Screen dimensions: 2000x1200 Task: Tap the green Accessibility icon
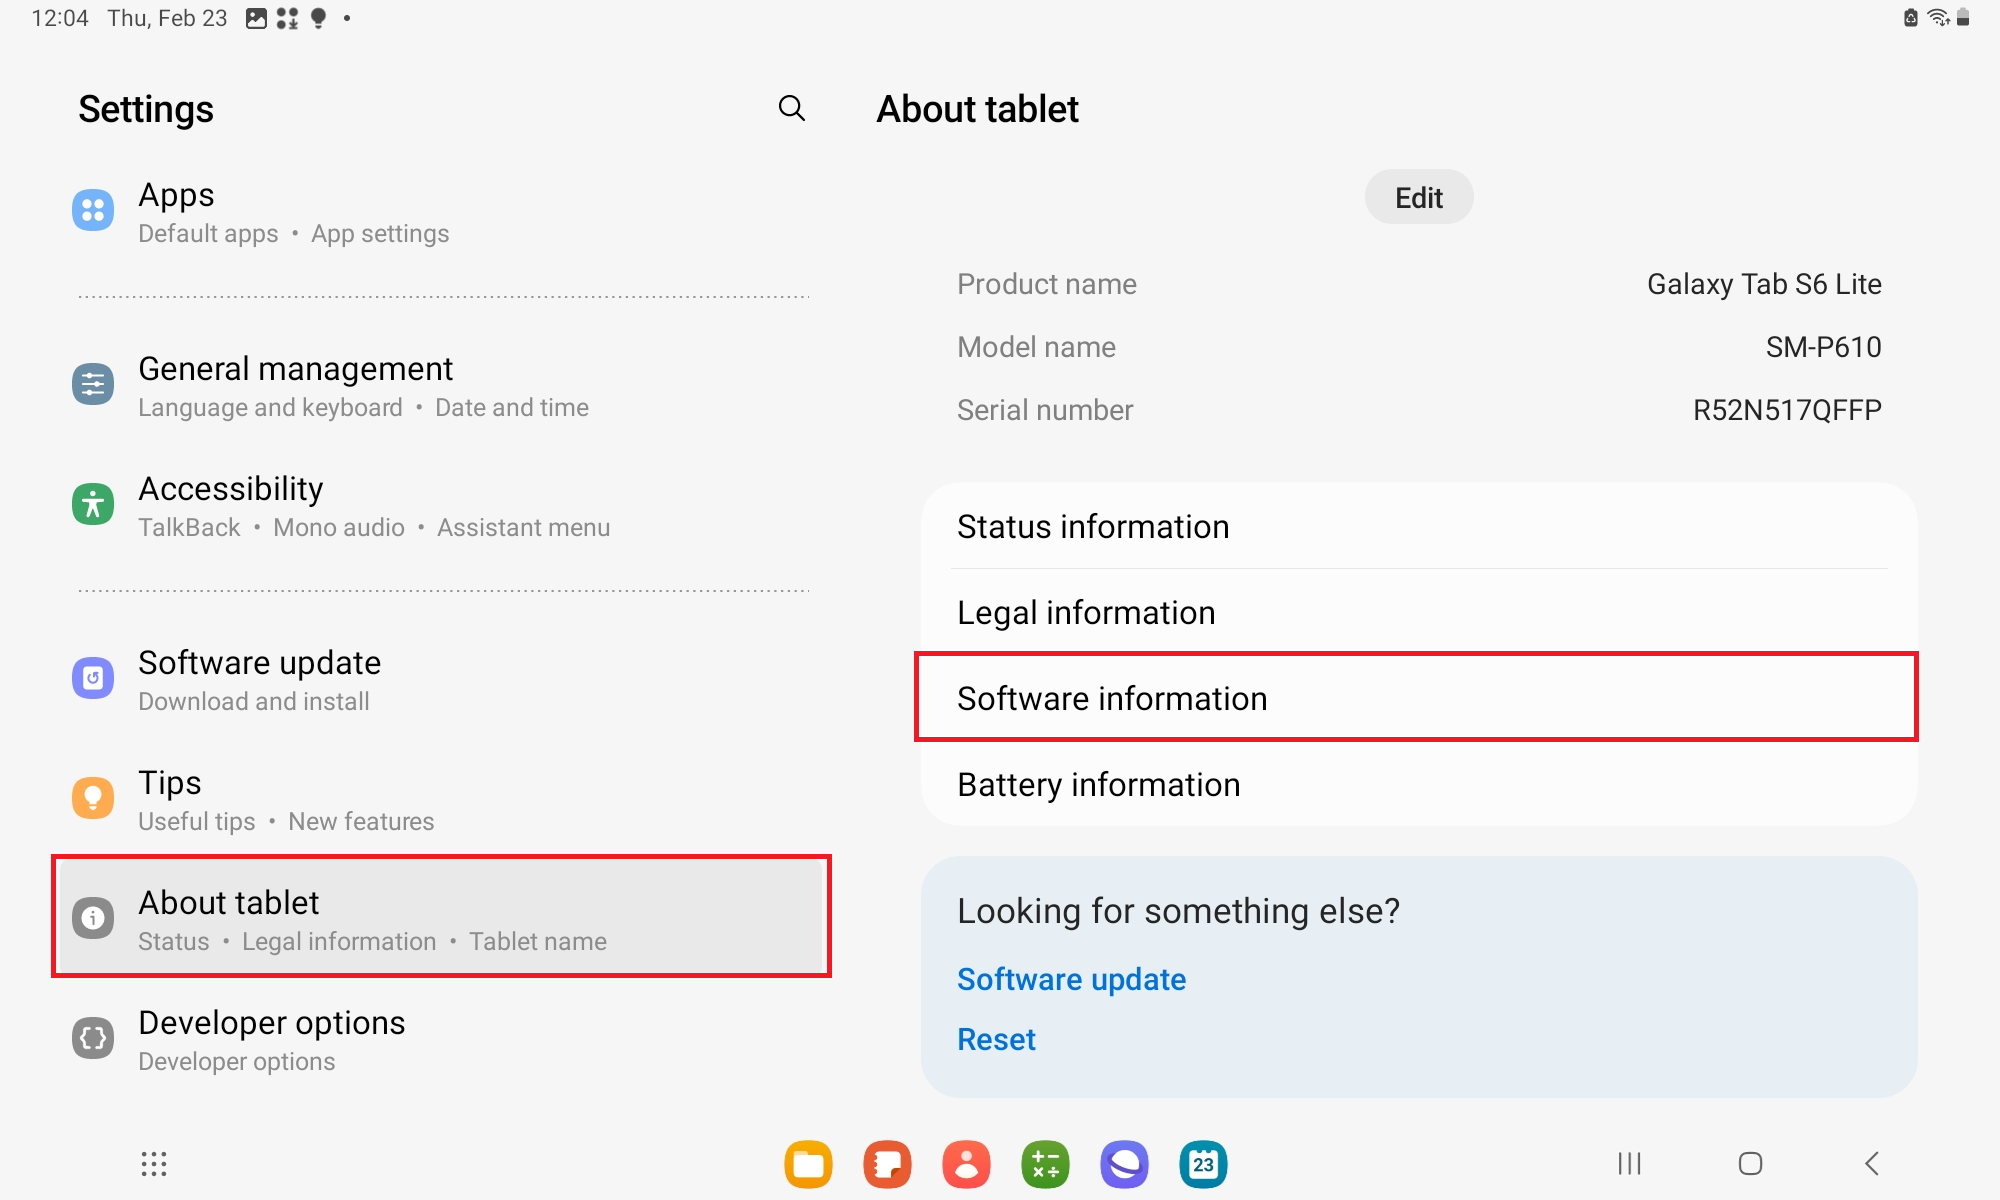[x=93, y=504]
